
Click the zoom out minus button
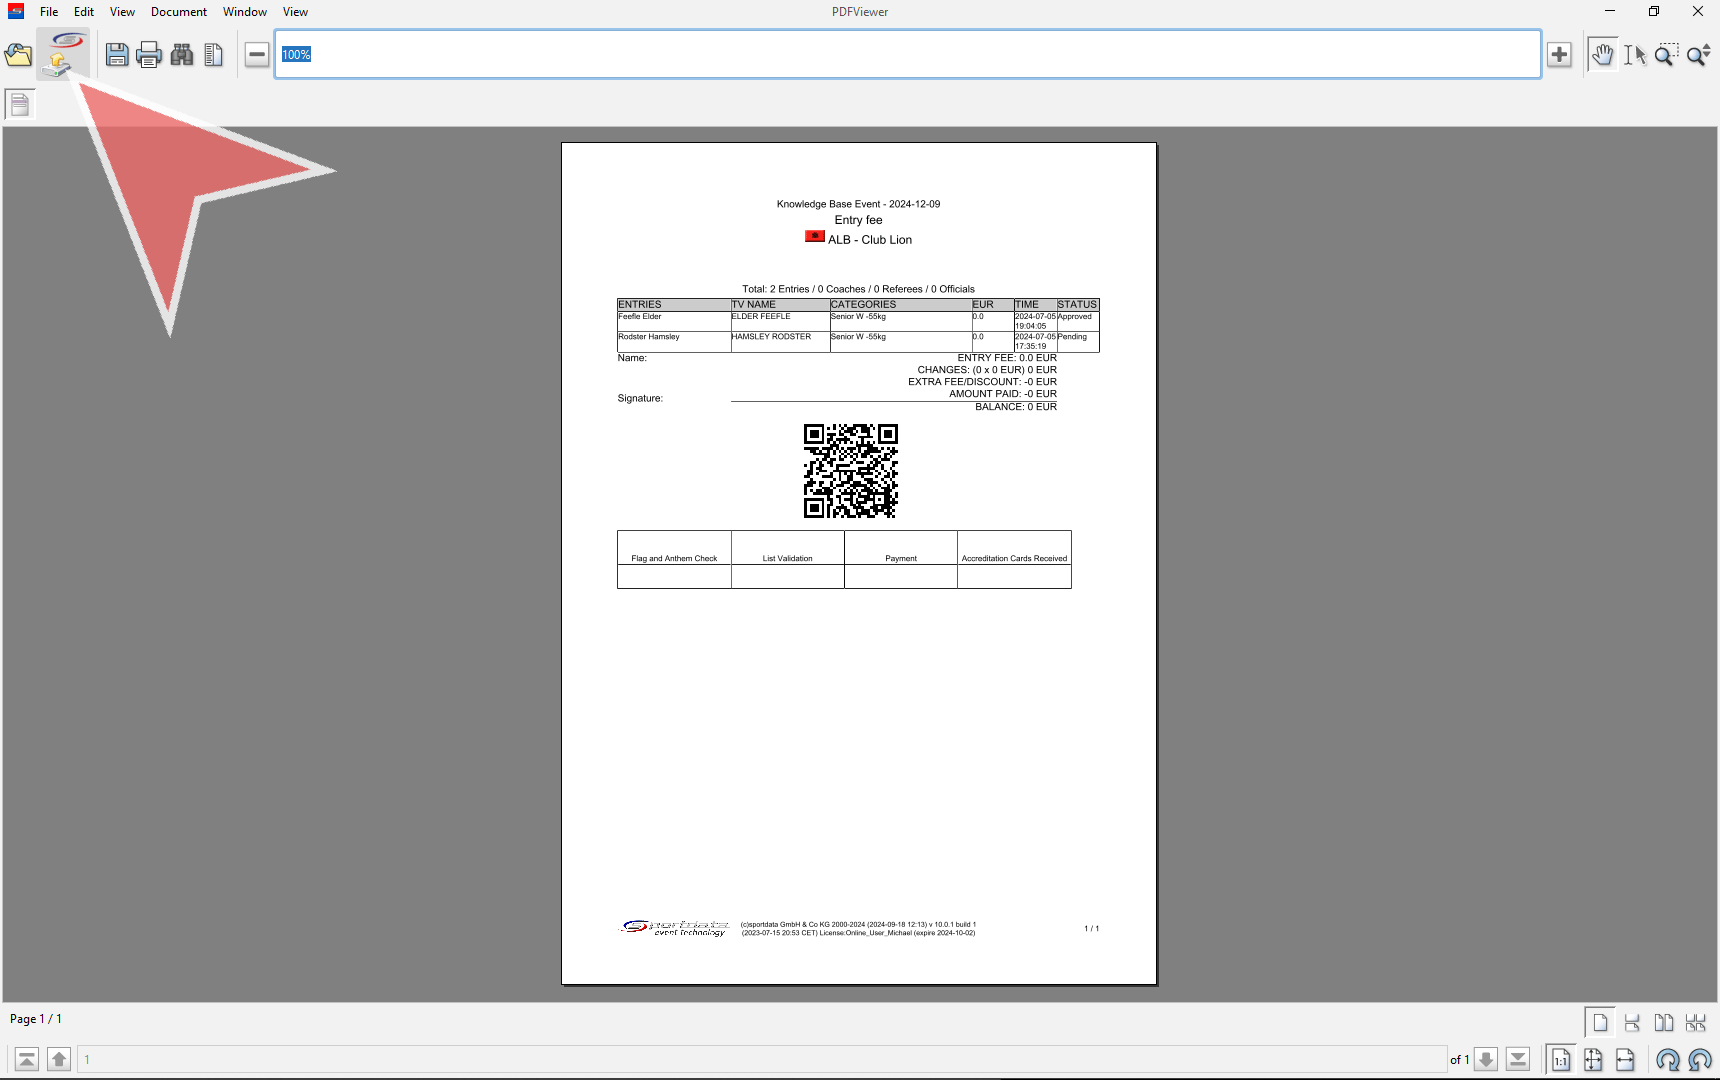pos(257,55)
